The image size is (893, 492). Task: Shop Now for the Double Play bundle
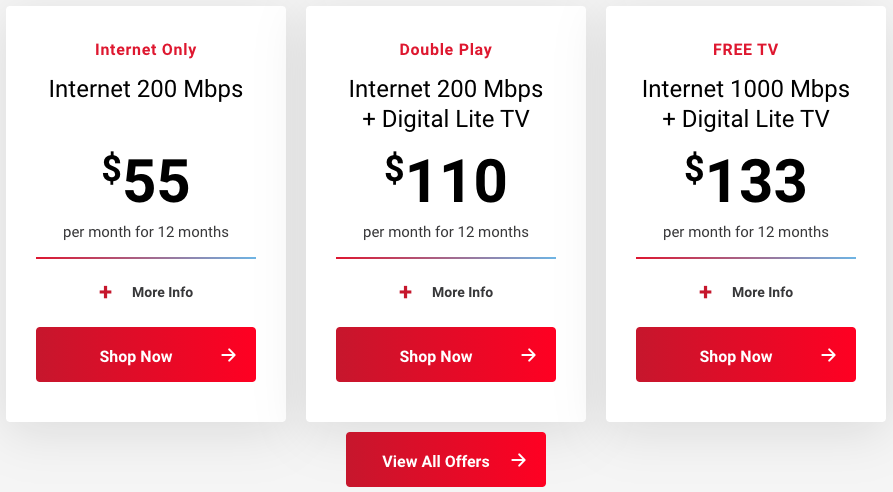pyautogui.click(x=446, y=354)
